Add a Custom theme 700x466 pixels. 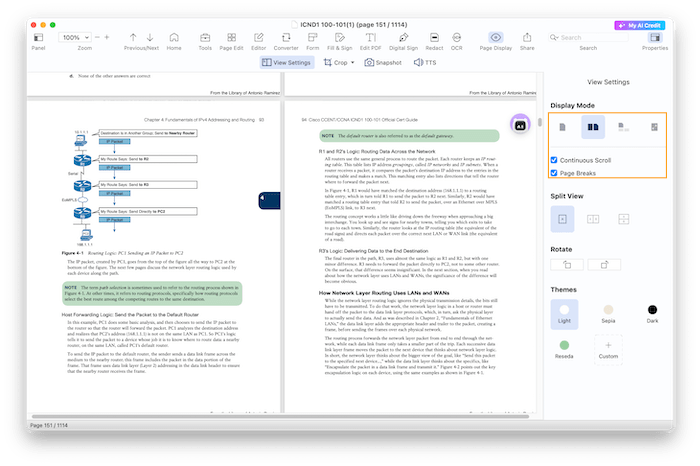click(608, 350)
